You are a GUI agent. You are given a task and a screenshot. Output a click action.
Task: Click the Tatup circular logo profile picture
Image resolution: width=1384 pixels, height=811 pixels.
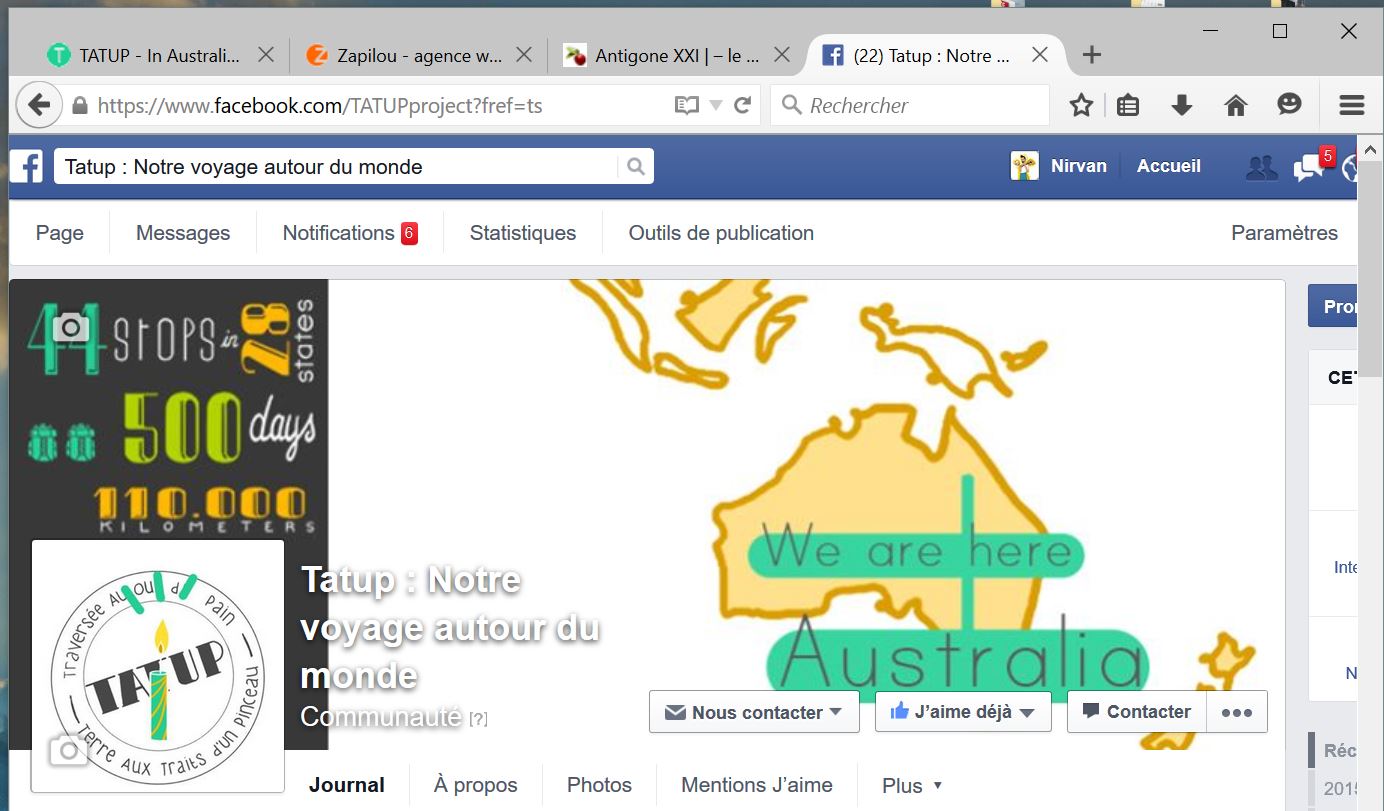pyautogui.click(x=158, y=666)
